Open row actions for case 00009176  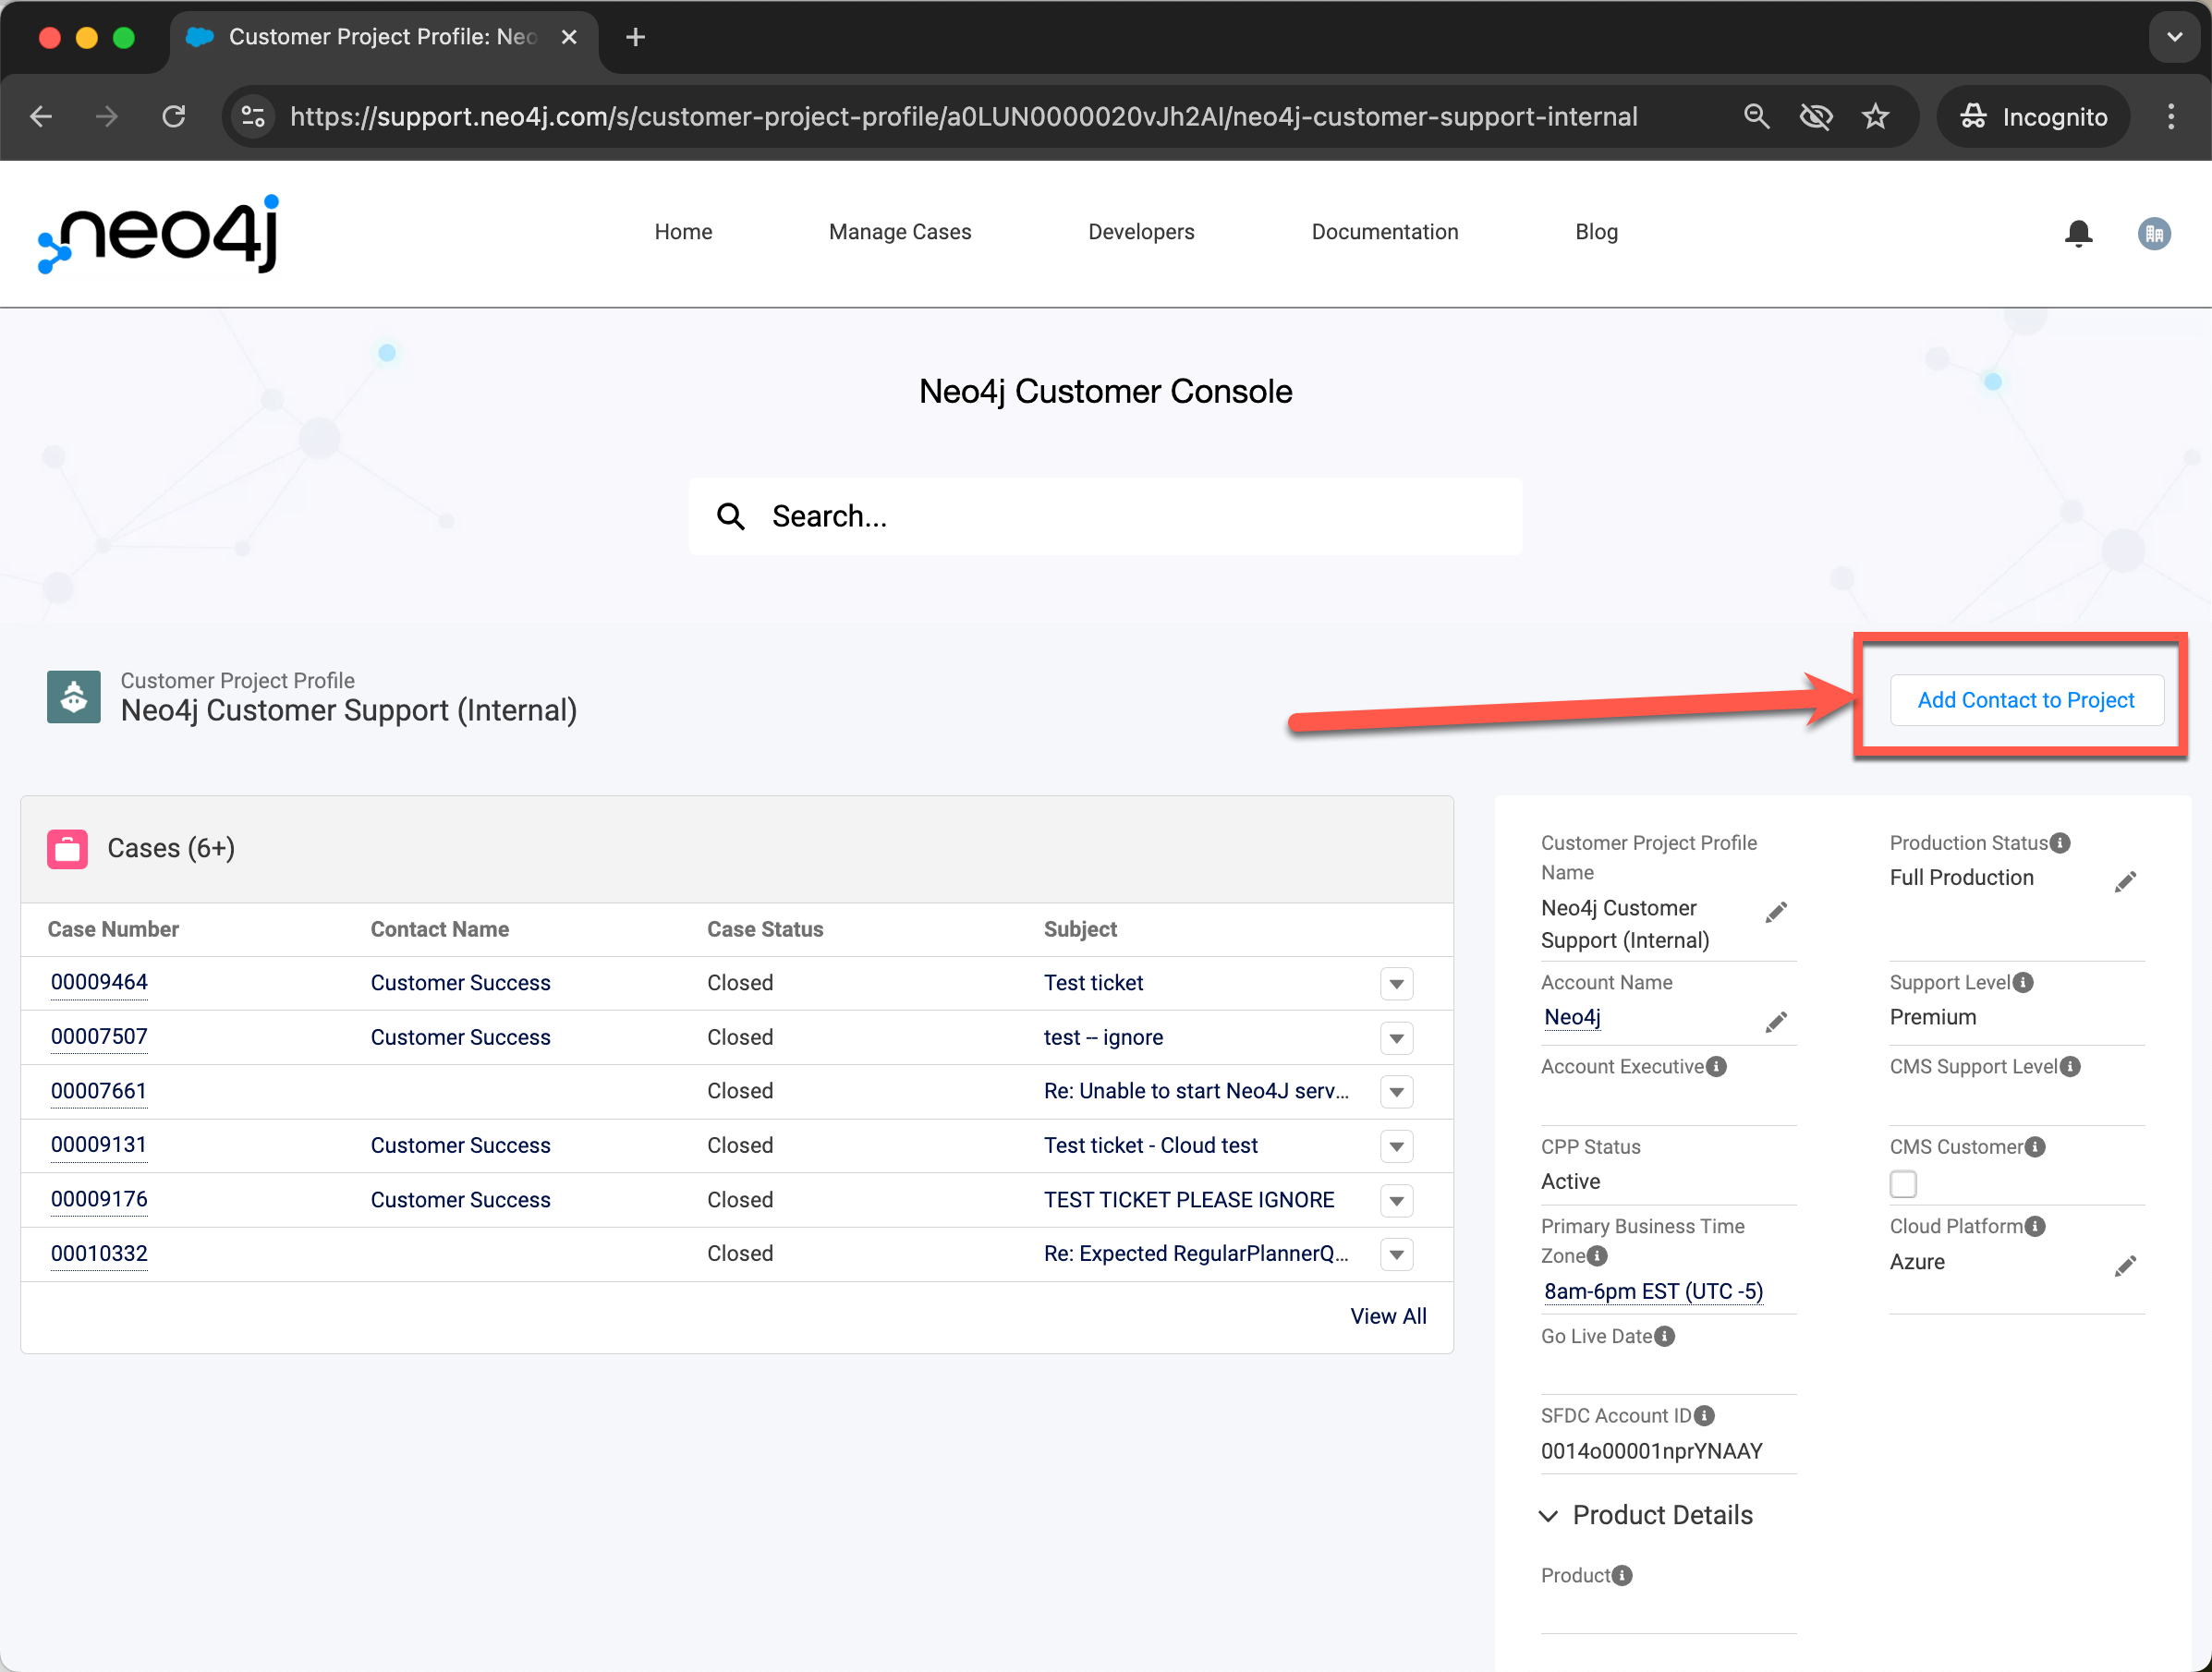point(1396,1200)
